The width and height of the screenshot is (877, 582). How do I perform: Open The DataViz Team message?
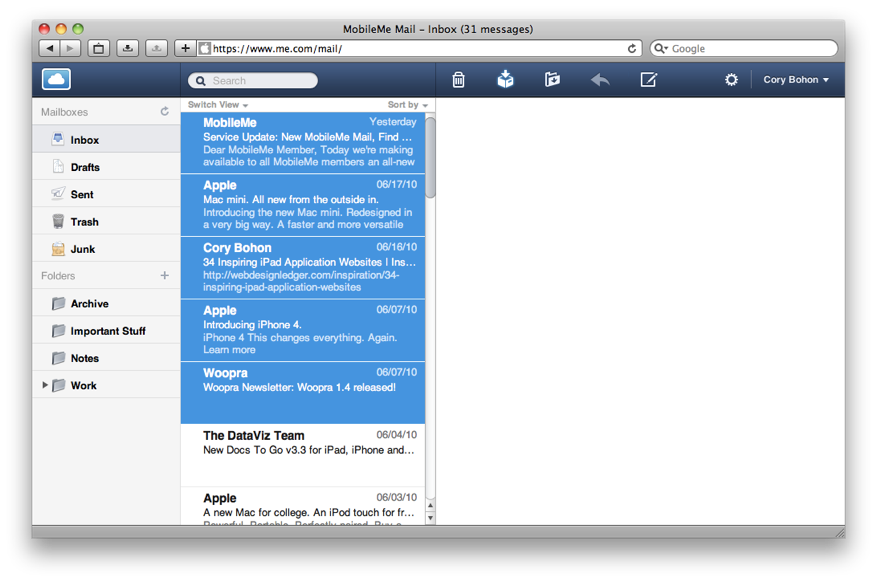303,456
